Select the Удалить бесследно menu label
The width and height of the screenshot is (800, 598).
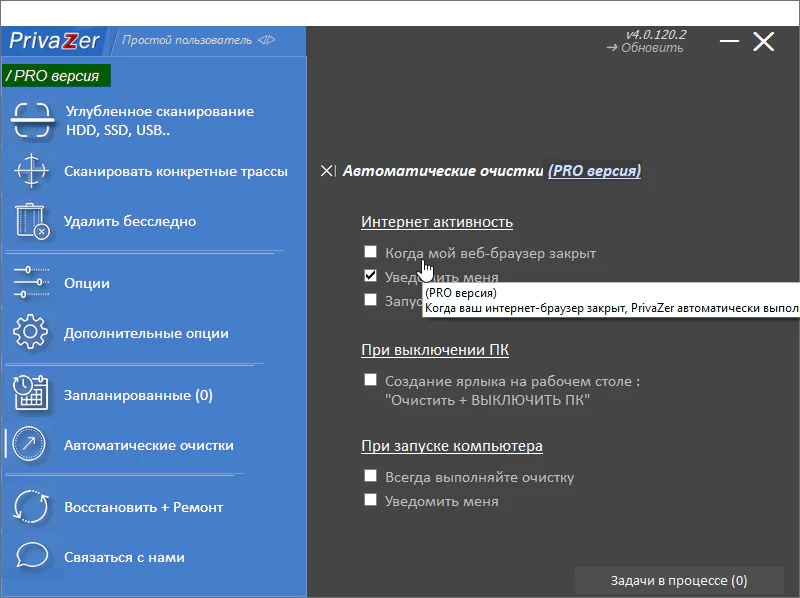tap(130, 221)
